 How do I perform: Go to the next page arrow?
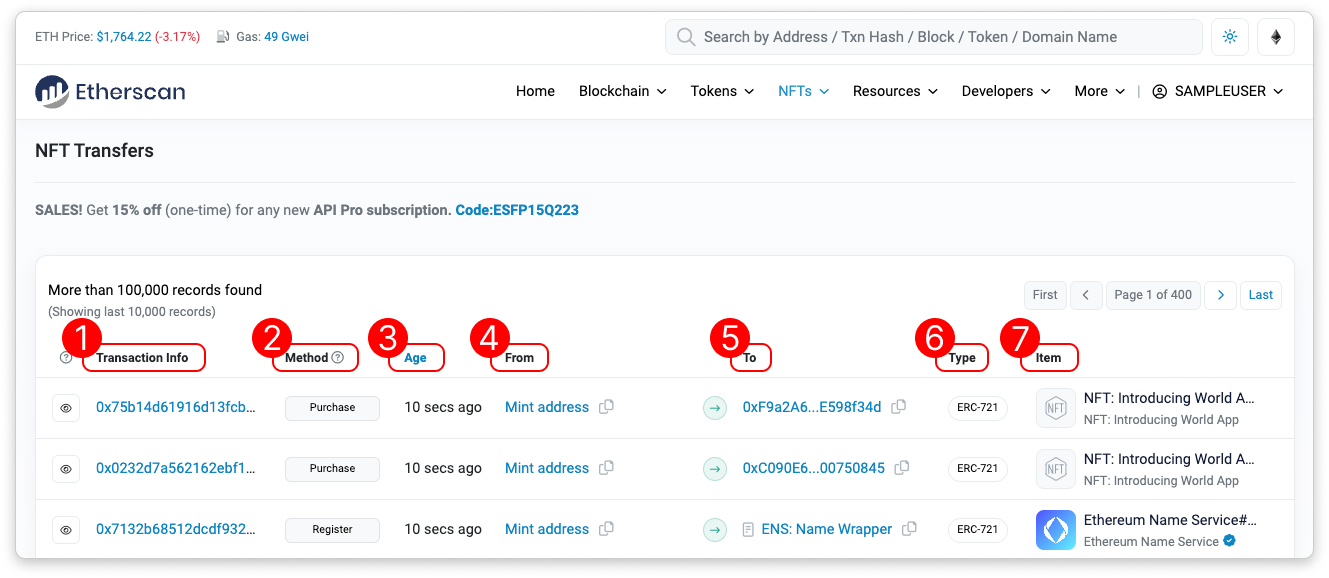point(1220,295)
